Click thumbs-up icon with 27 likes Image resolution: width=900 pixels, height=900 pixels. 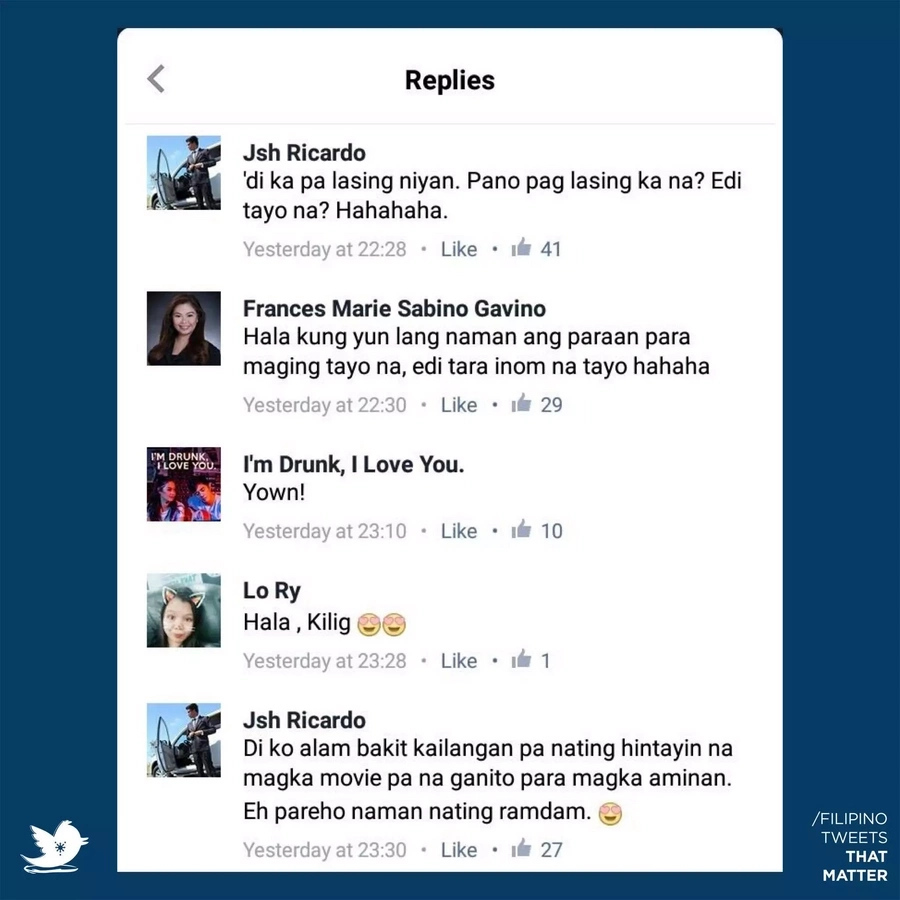click(521, 847)
